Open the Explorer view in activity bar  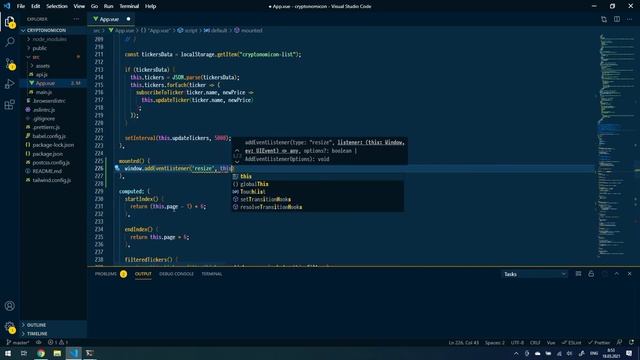(x=10, y=22)
